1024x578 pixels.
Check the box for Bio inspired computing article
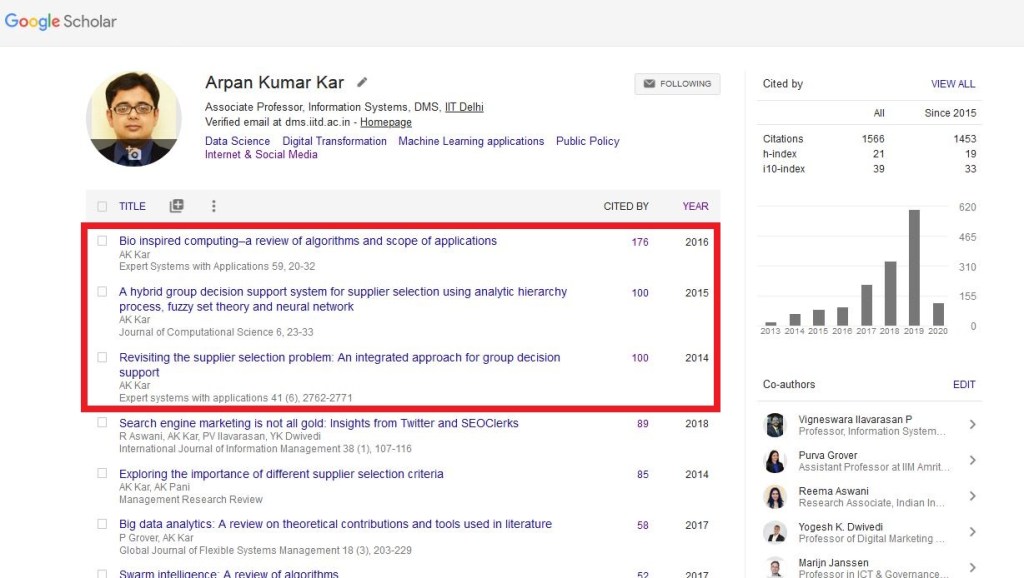(x=102, y=241)
